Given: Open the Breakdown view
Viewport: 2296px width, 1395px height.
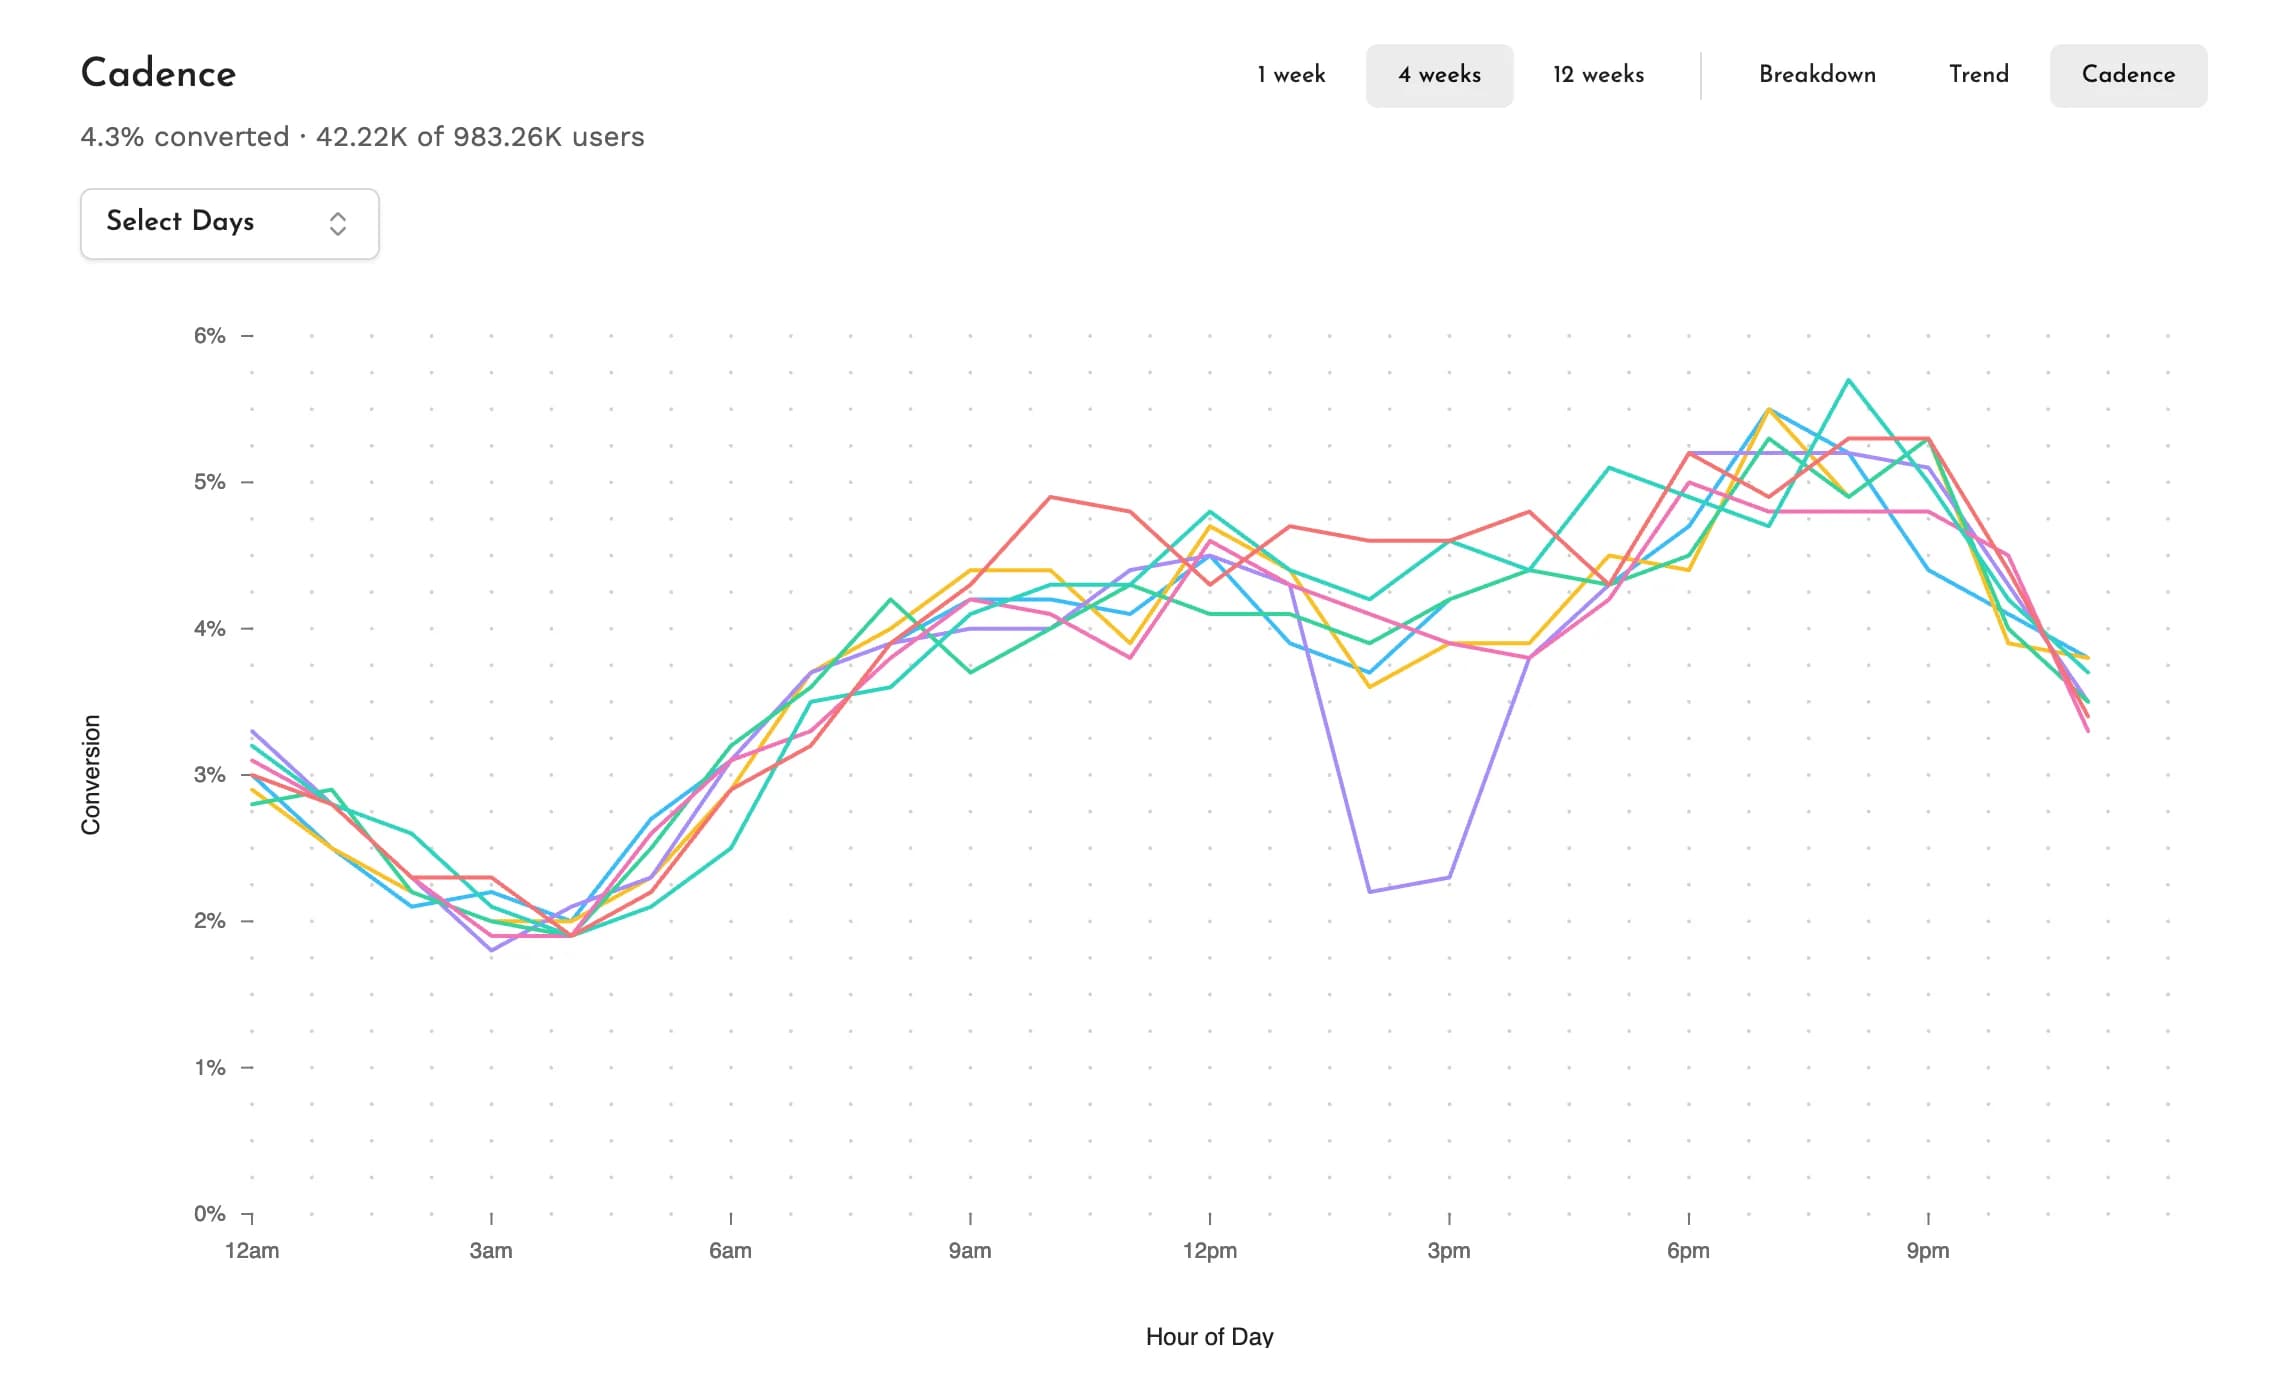Looking at the screenshot, I should coord(1817,75).
